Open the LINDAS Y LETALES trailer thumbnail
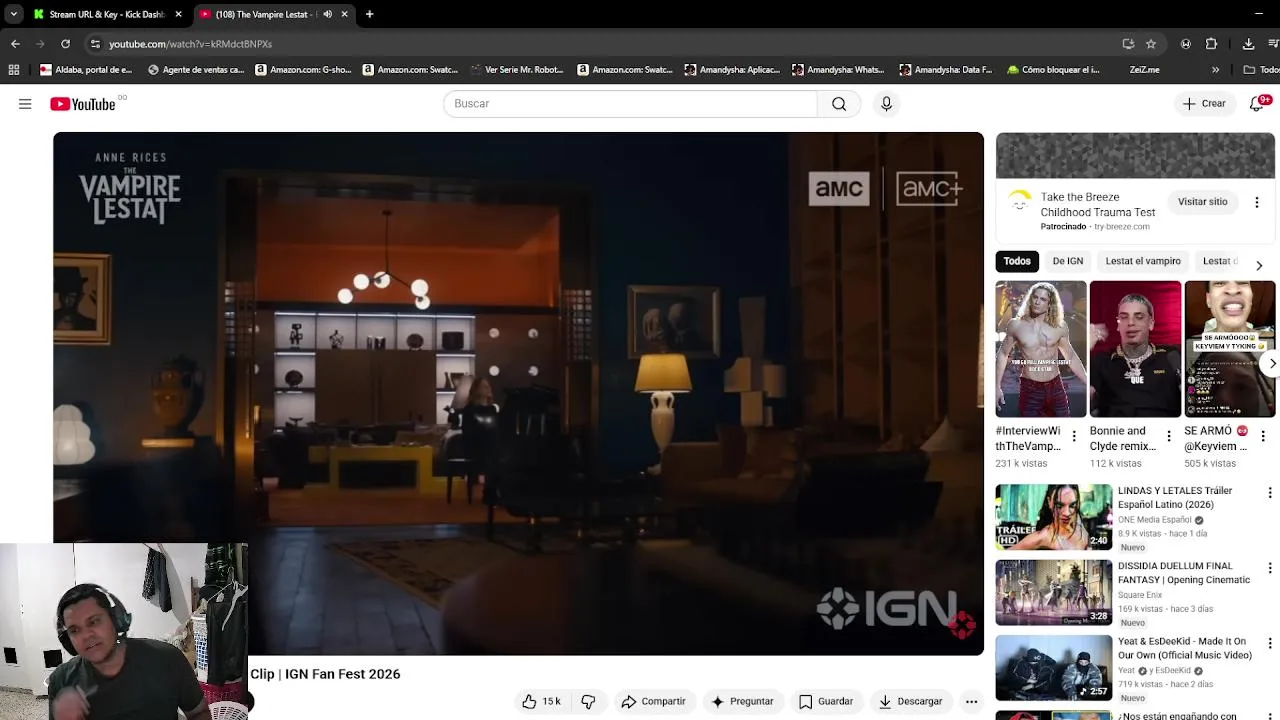The height and width of the screenshot is (720, 1280). (1053, 517)
